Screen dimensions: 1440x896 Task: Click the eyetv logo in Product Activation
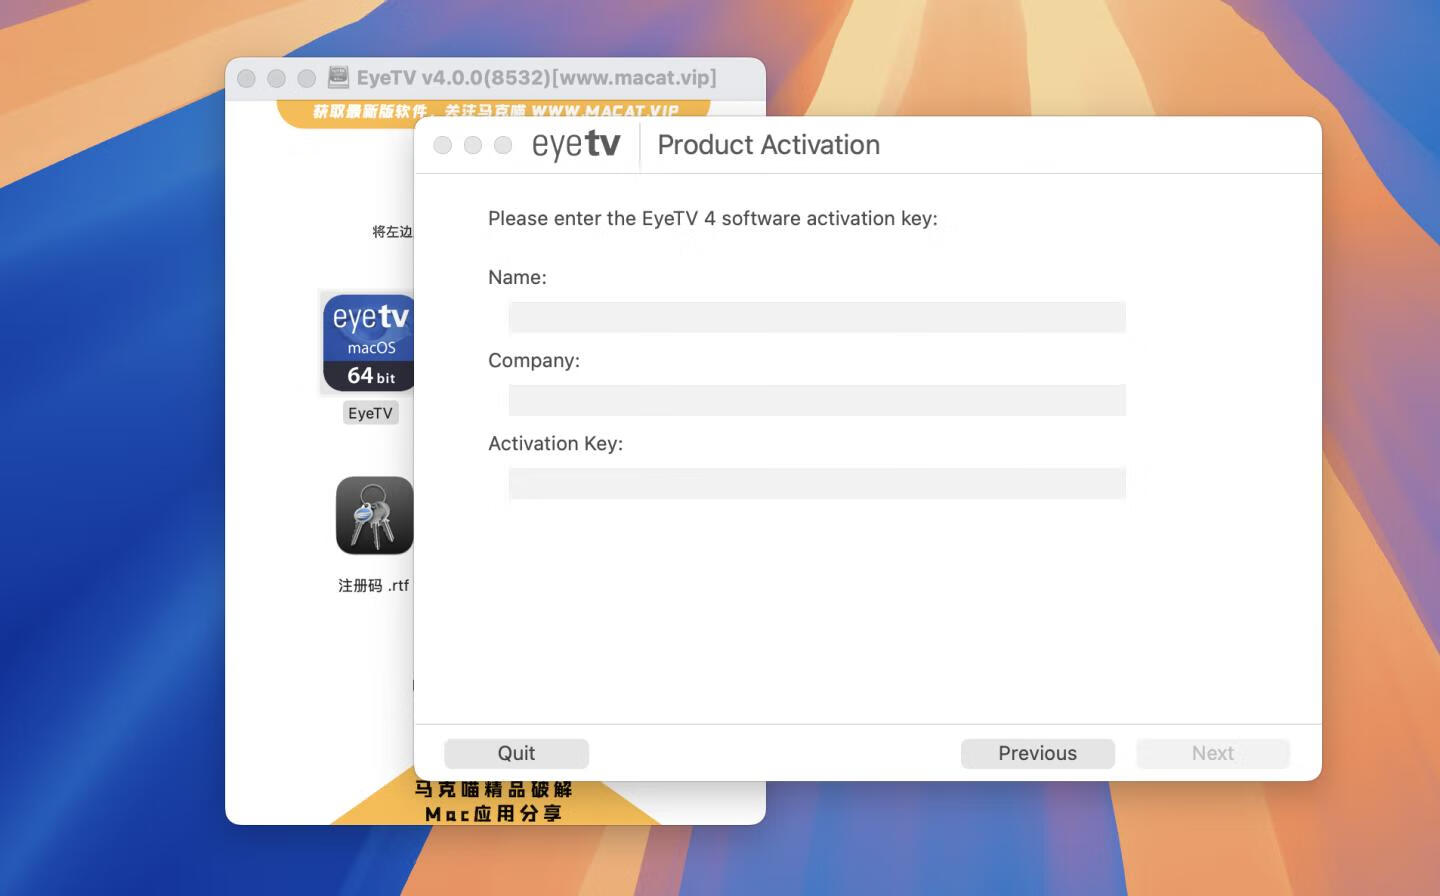click(x=576, y=145)
